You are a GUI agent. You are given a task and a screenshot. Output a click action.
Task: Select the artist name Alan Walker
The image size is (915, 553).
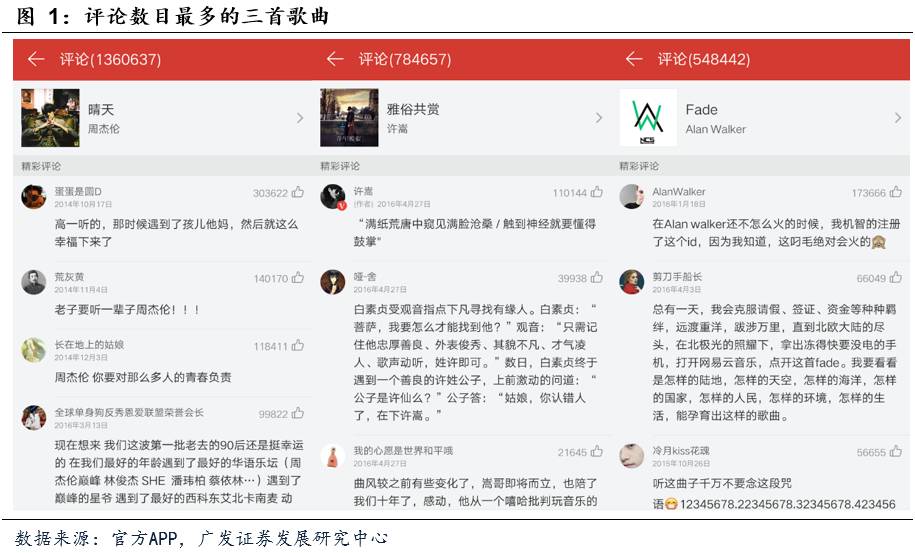(715, 129)
